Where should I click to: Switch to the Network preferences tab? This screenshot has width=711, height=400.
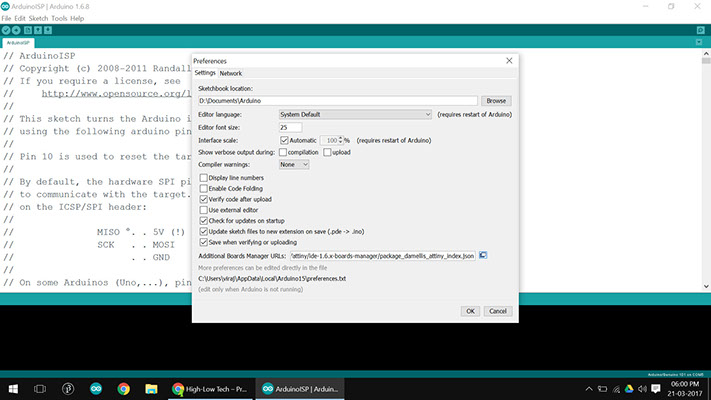click(x=231, y=73)
